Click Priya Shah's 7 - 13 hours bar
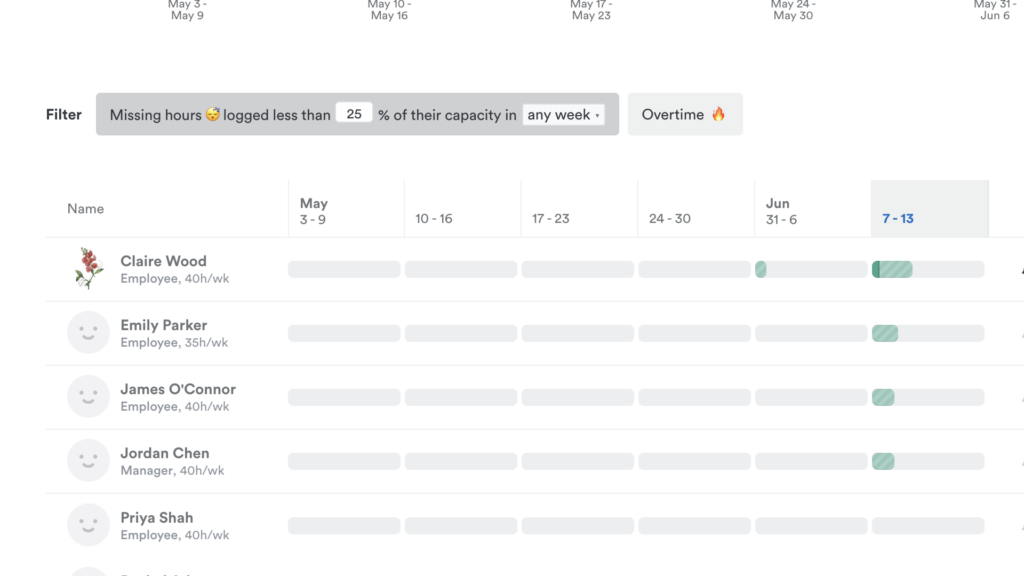The image size is (1024, 576). pos(928,526)
